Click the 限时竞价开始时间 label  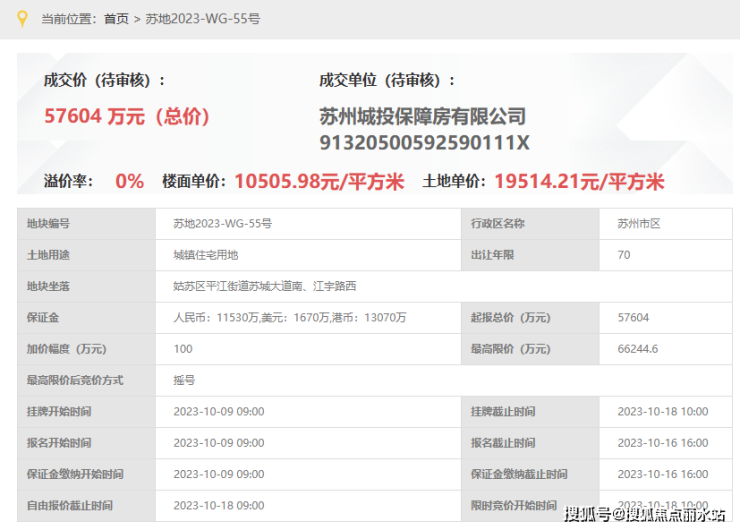pyautogui.click(x=514, y=505)
